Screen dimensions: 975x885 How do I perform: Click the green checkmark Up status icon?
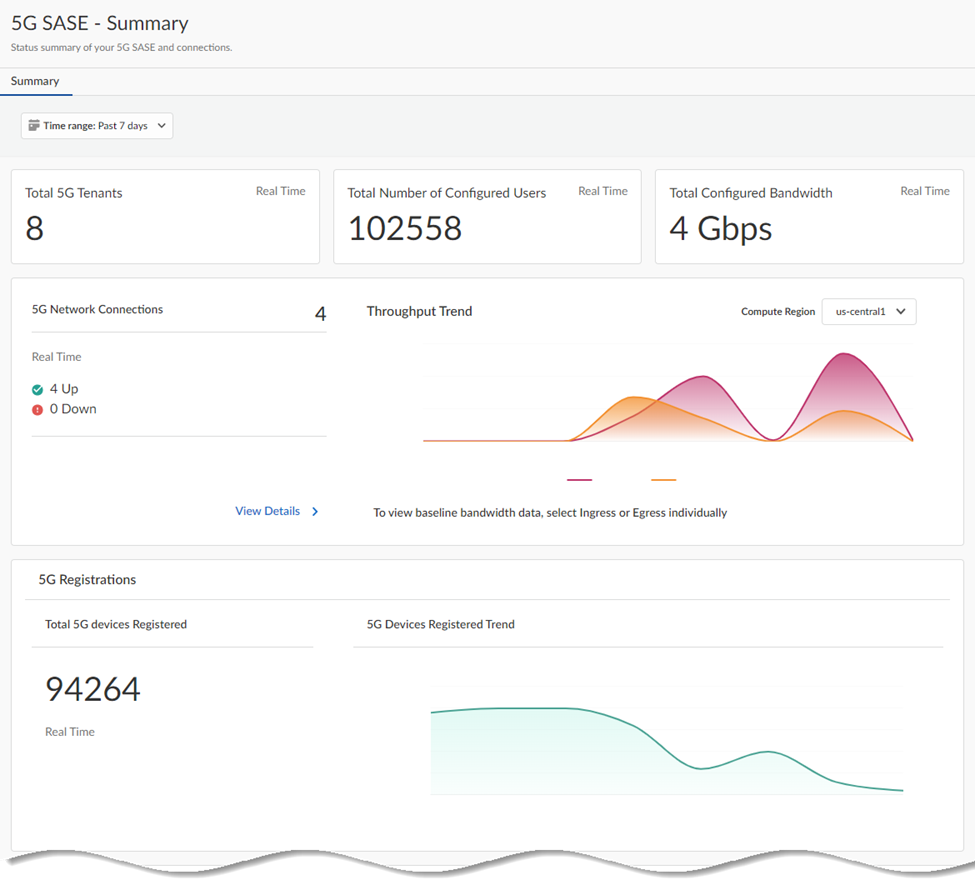pos(38,390)
